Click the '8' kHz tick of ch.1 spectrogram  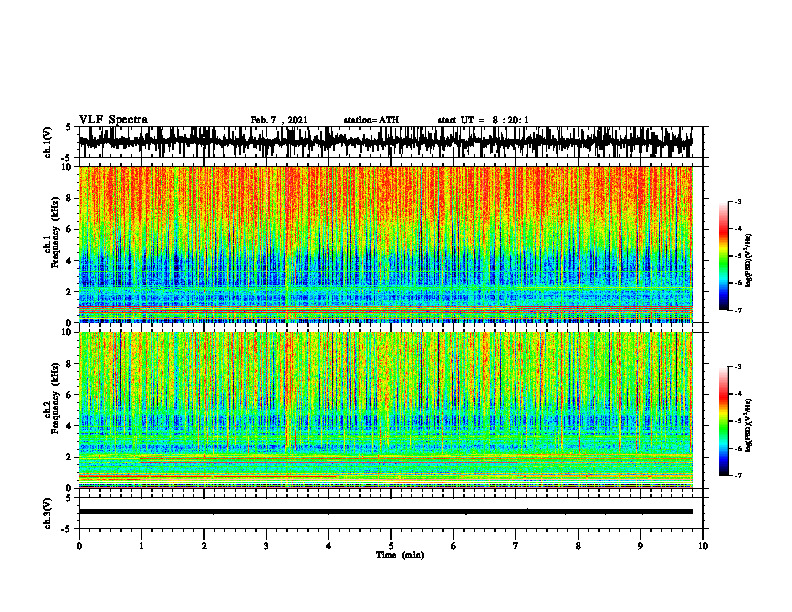pyautogui.click(x=70, y=198)
